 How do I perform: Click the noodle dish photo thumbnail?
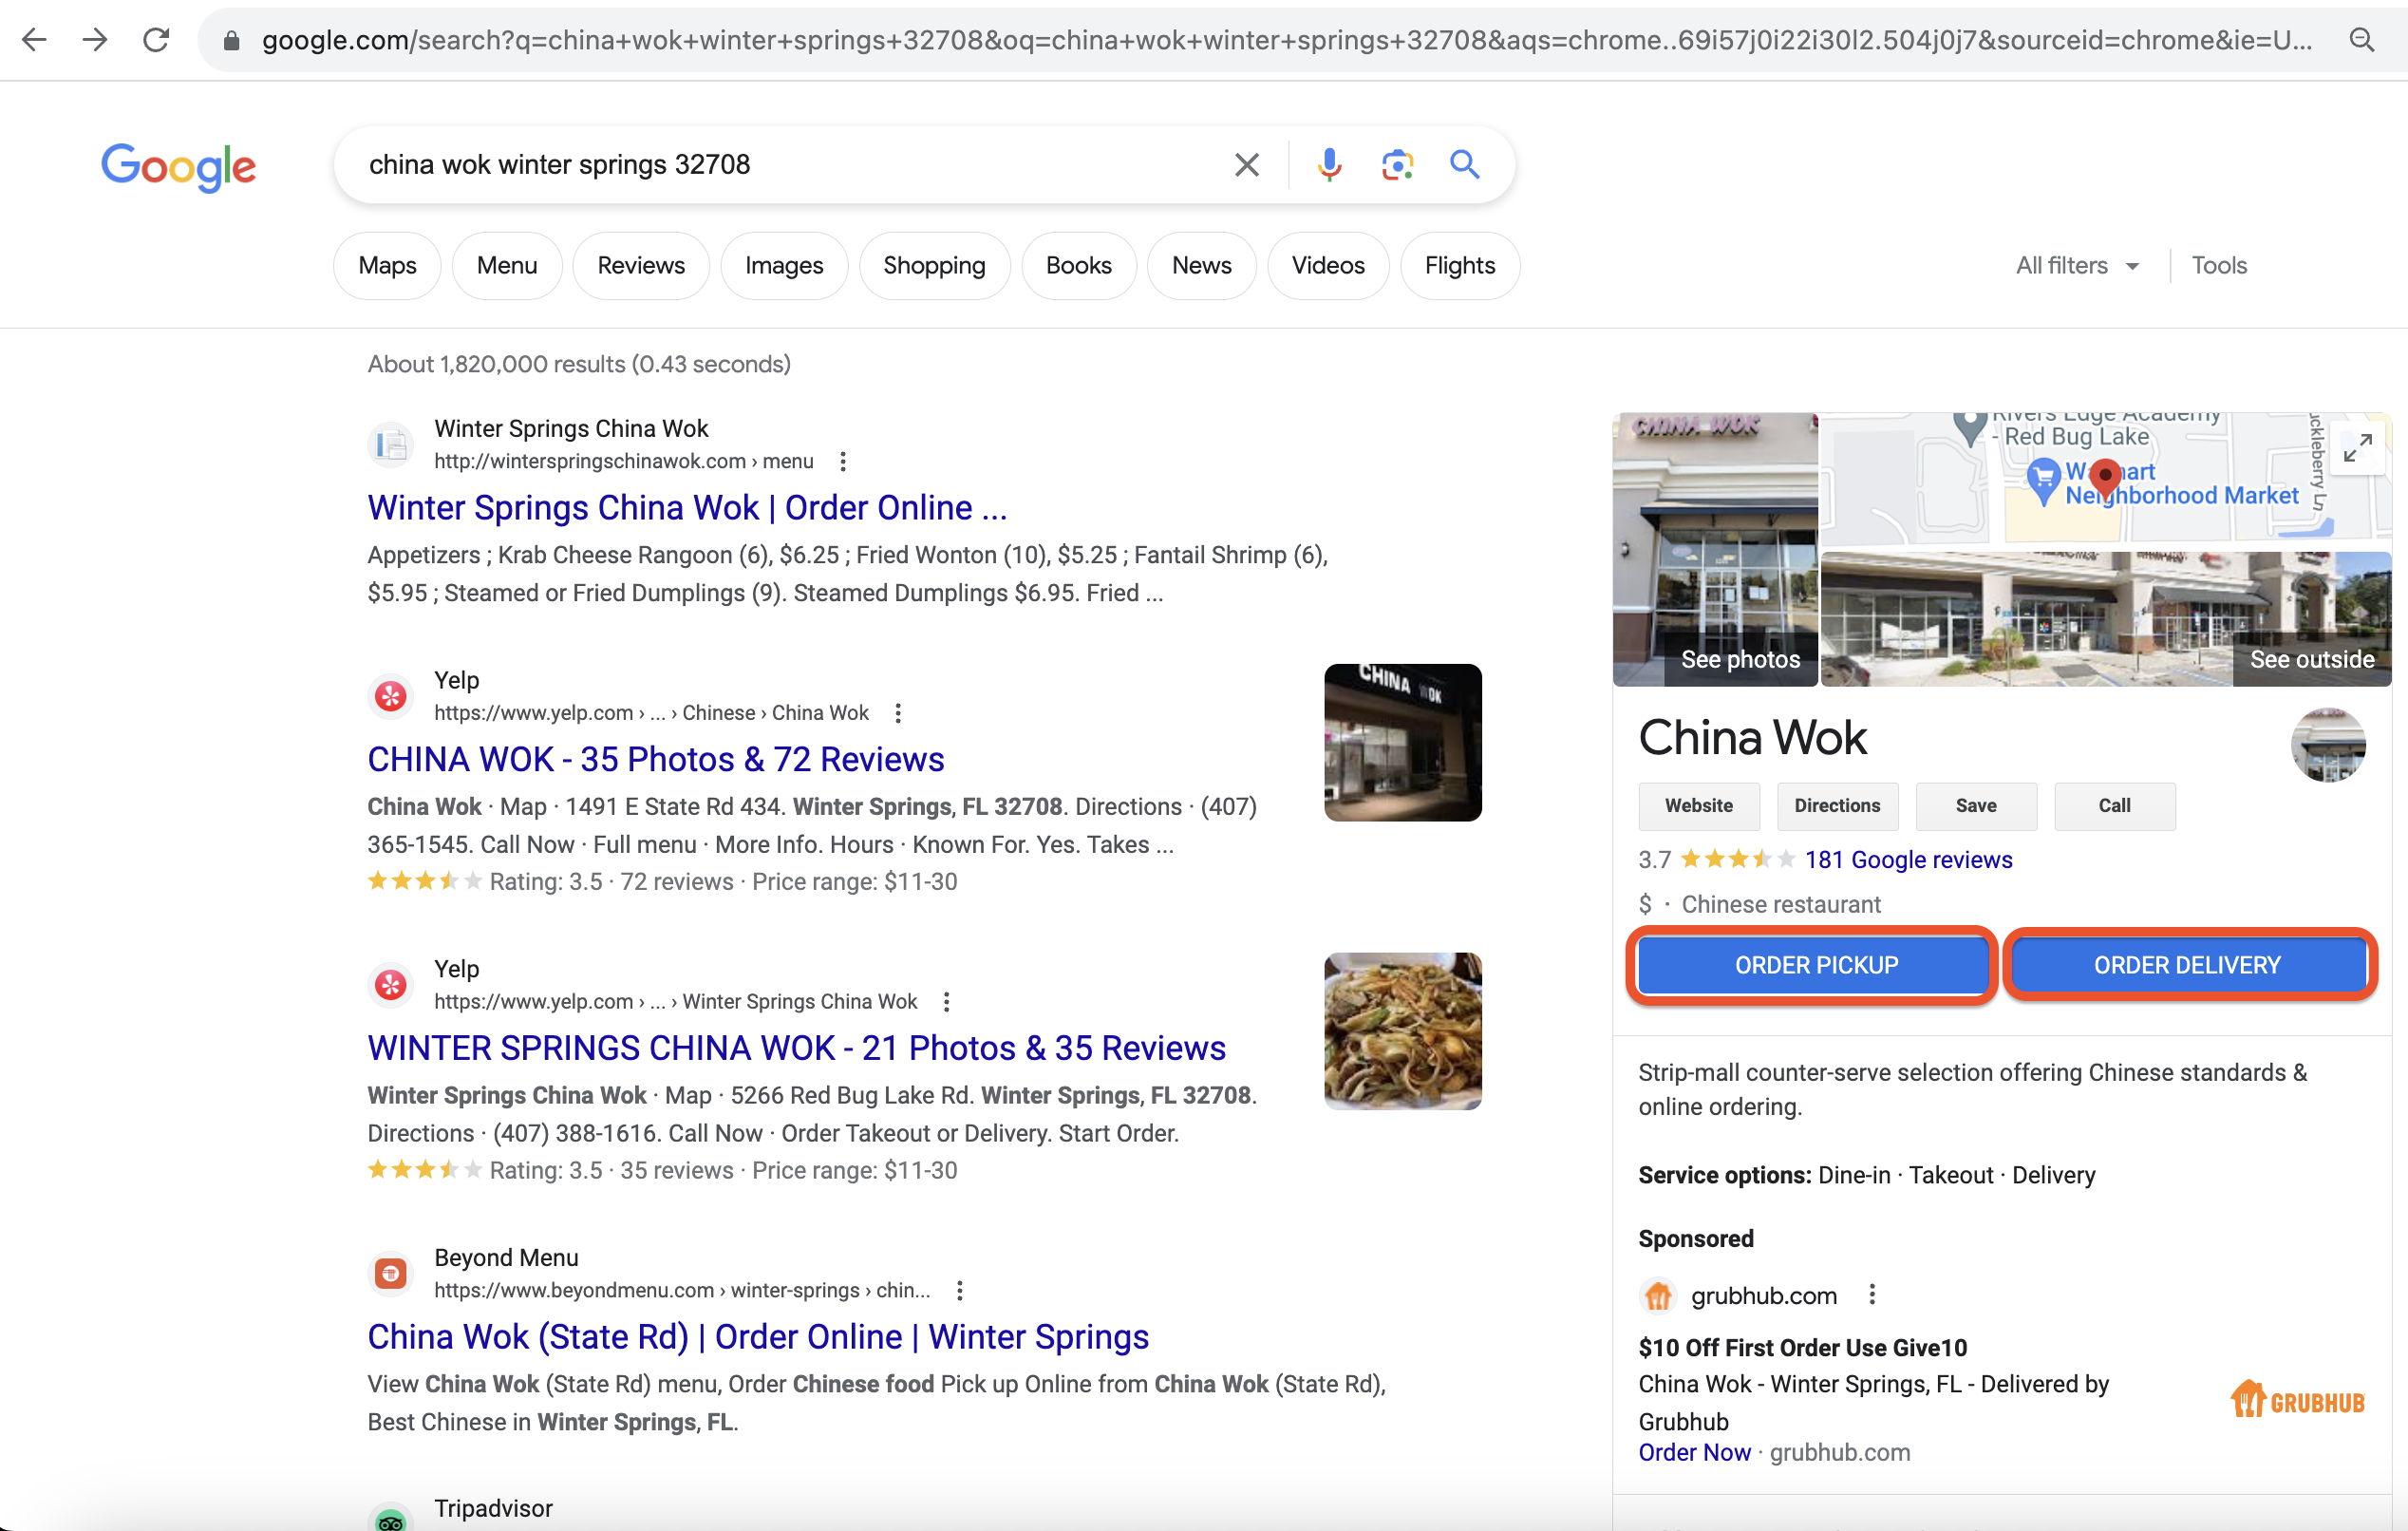[x=1402, y=1031]
